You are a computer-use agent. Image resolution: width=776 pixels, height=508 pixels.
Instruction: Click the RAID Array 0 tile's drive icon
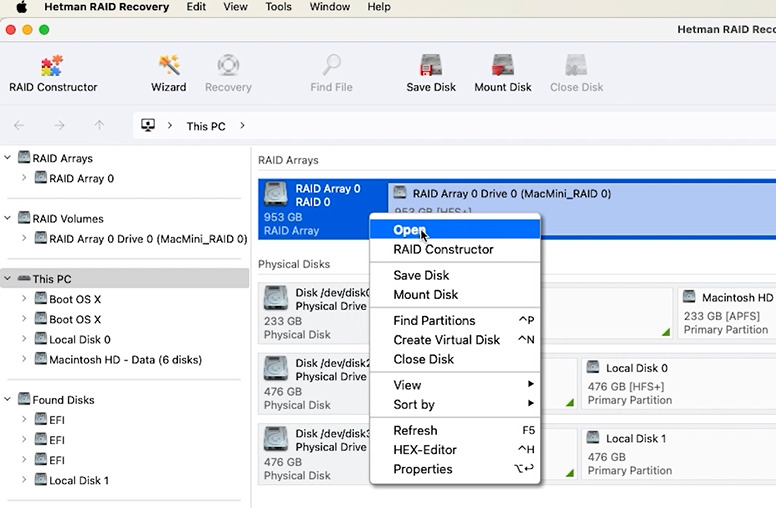(x=276, y=194)
